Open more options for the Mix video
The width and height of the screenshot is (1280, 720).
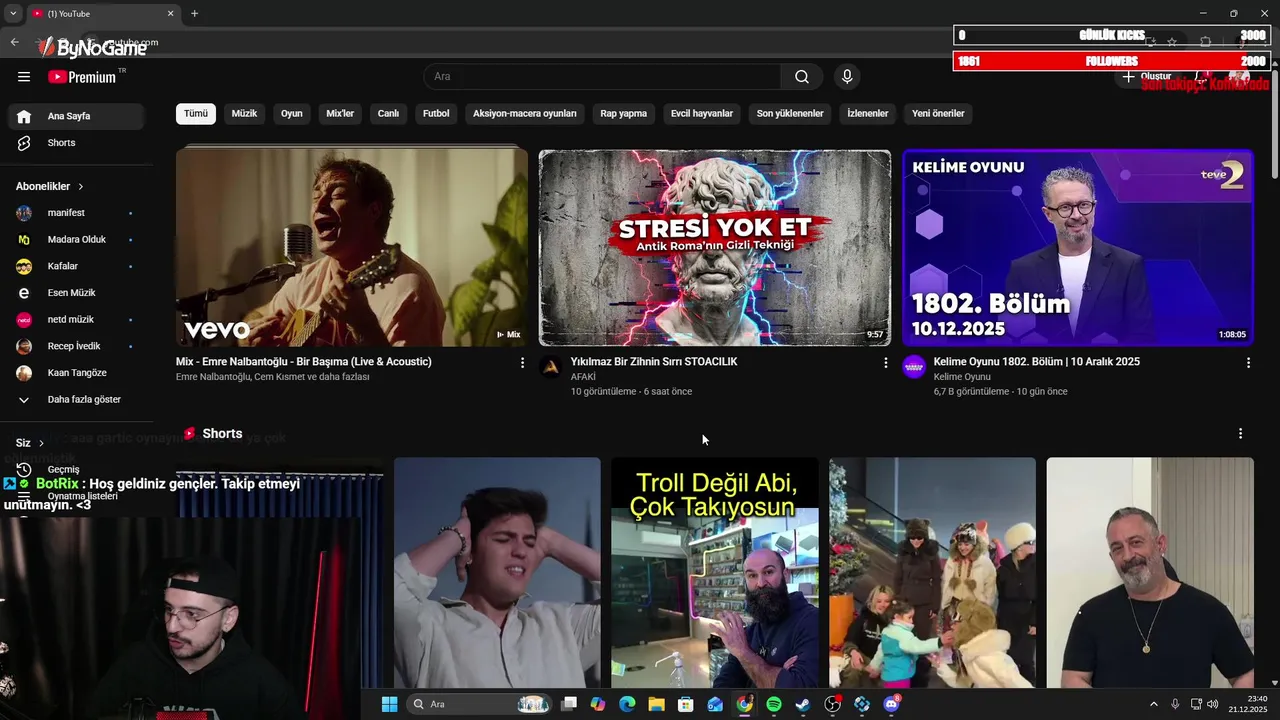click(x=522, y=363)
